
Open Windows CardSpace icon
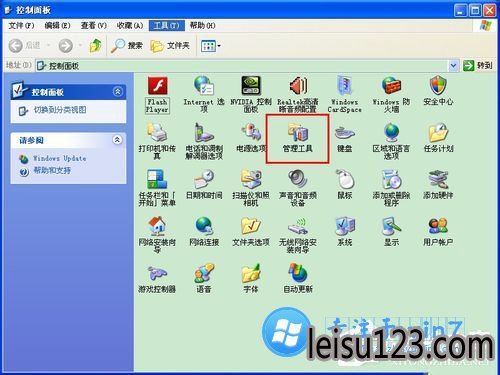tap(344, 86)
